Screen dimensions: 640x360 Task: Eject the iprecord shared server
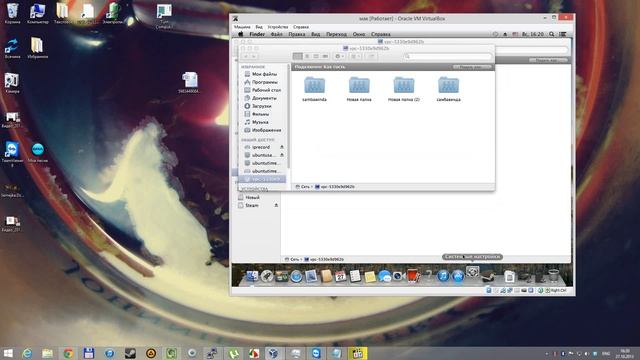282,147
